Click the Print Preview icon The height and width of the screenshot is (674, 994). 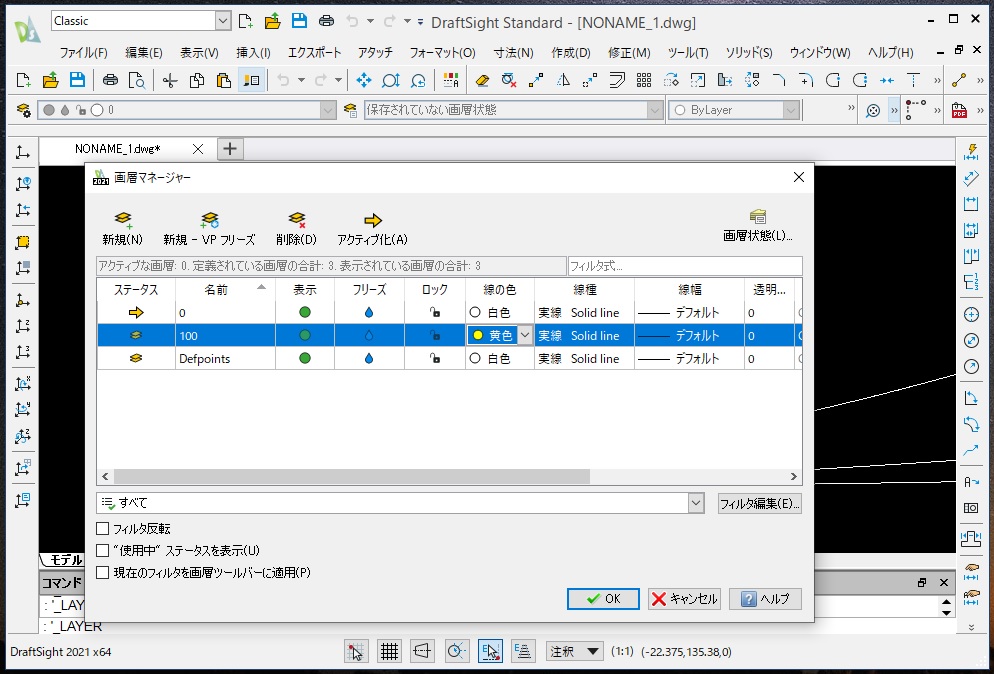(137, 80)
